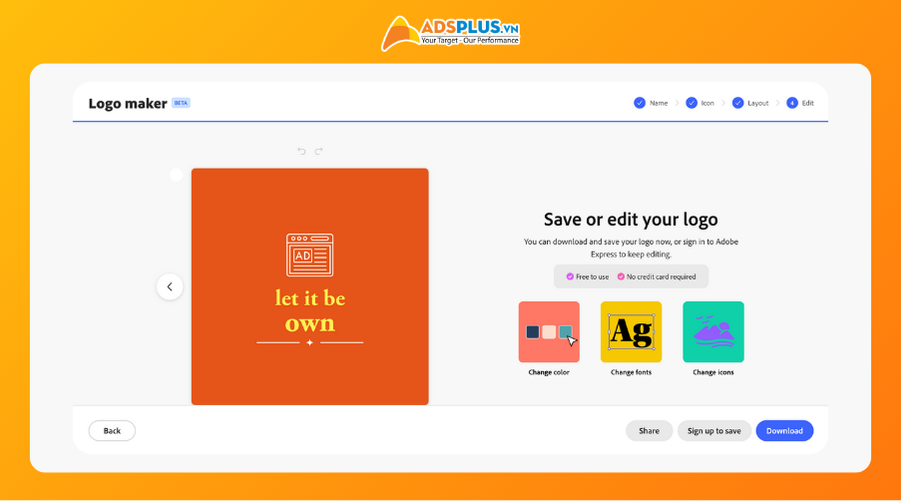Viewport: 901px width, 501px height.
Task: Click the 'let it be' logo text
Action: tap(310, 298)
